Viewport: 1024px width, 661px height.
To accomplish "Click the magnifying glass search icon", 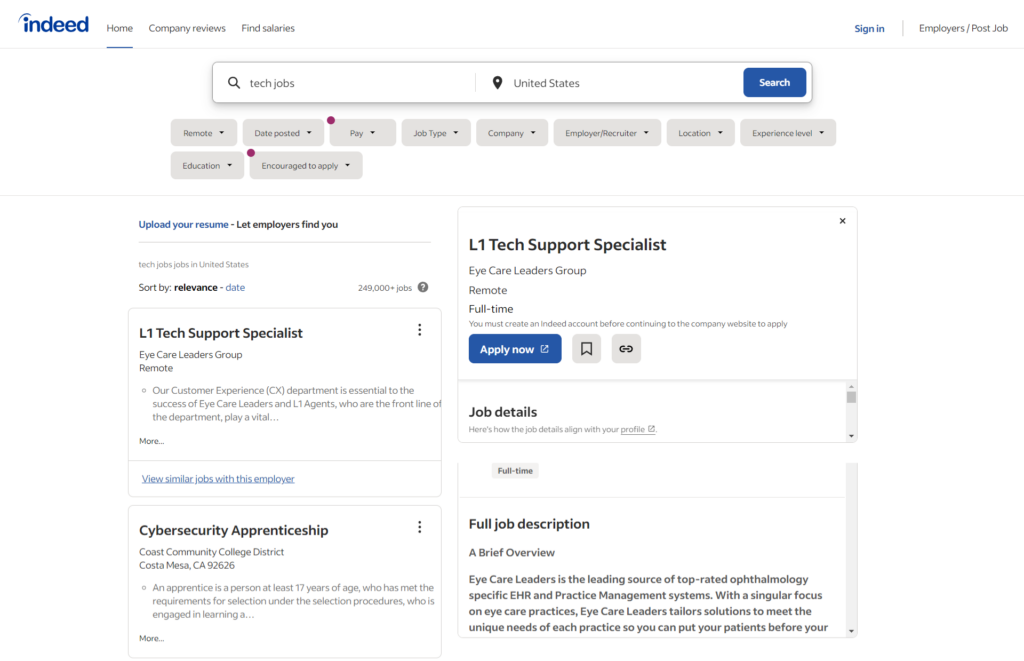I will 234,83.
